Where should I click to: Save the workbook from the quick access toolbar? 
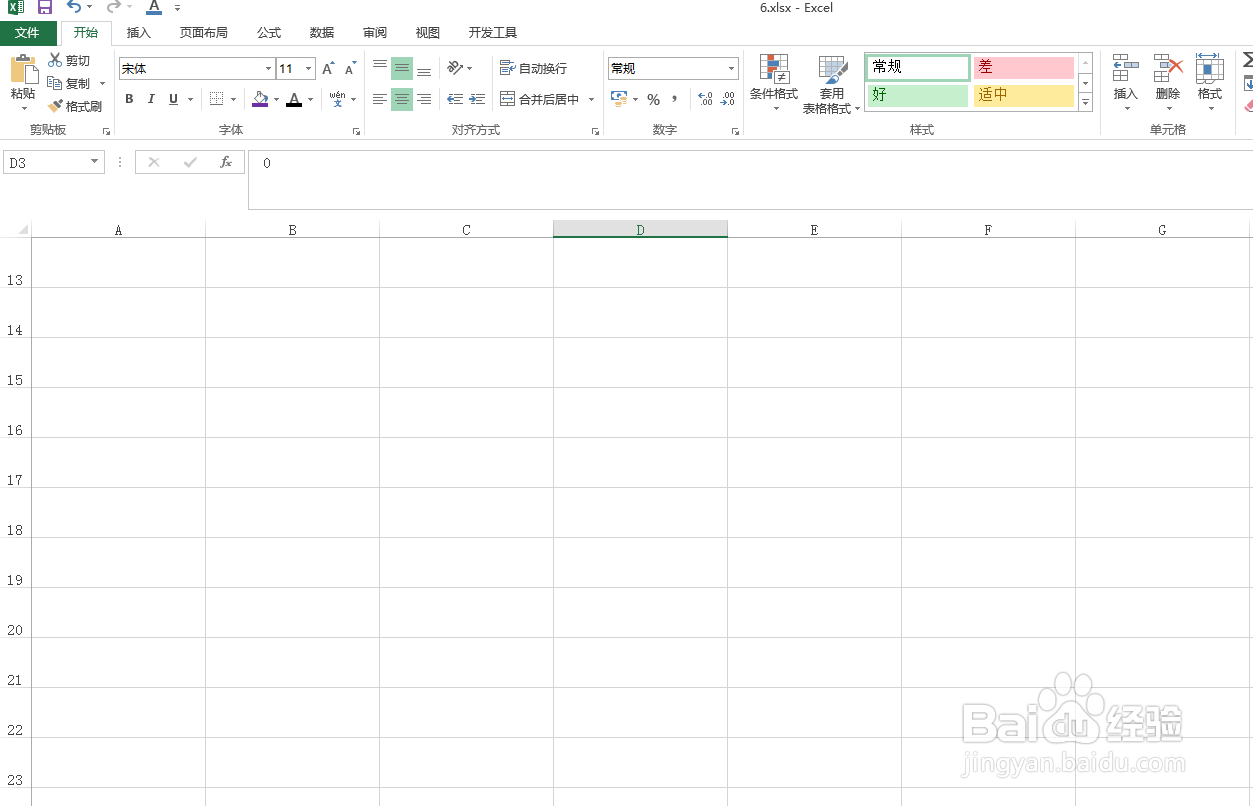point(45,8)
